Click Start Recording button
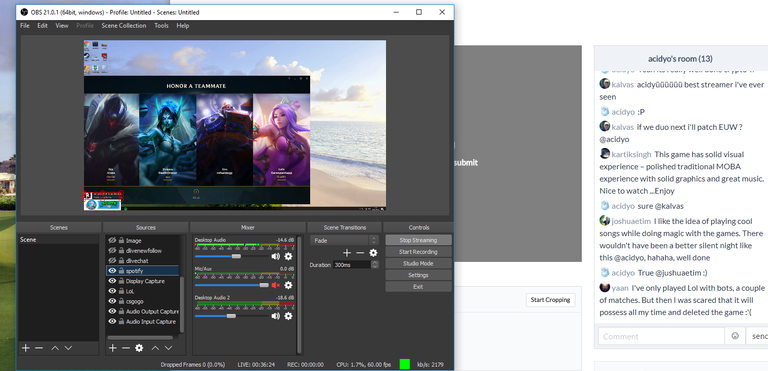 [418, 252]
